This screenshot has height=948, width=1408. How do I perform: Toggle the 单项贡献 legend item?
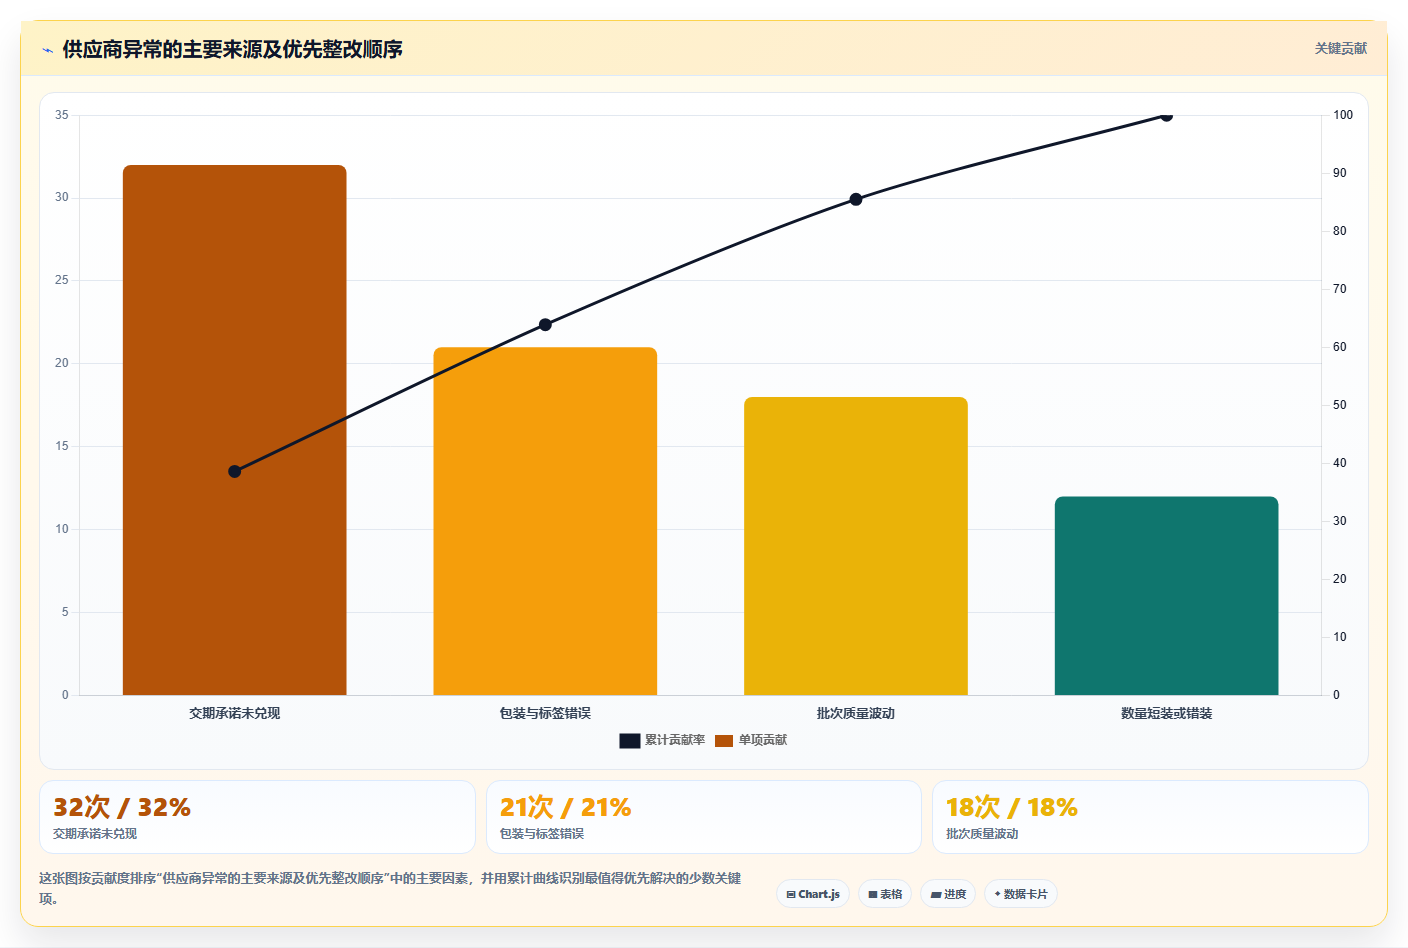pyautogui.click(x=751, y=740)
